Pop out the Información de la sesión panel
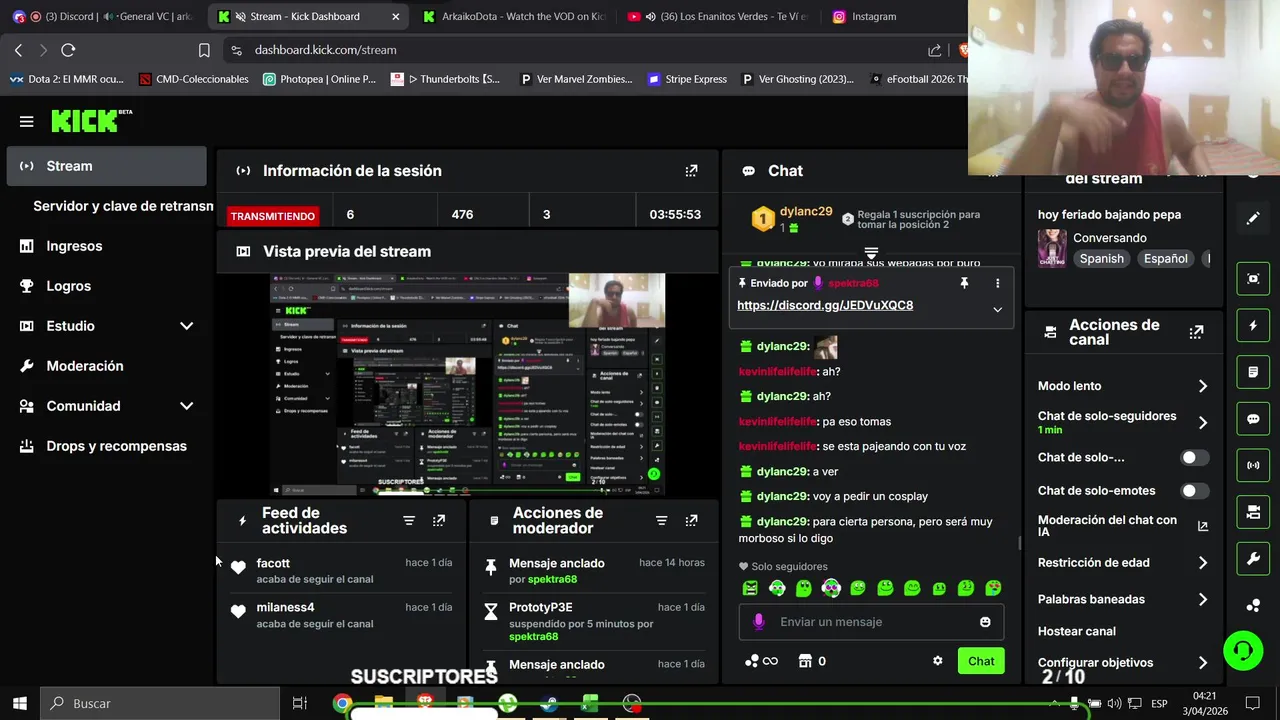This screenshot has height=720, width=1280. (691, 171)
